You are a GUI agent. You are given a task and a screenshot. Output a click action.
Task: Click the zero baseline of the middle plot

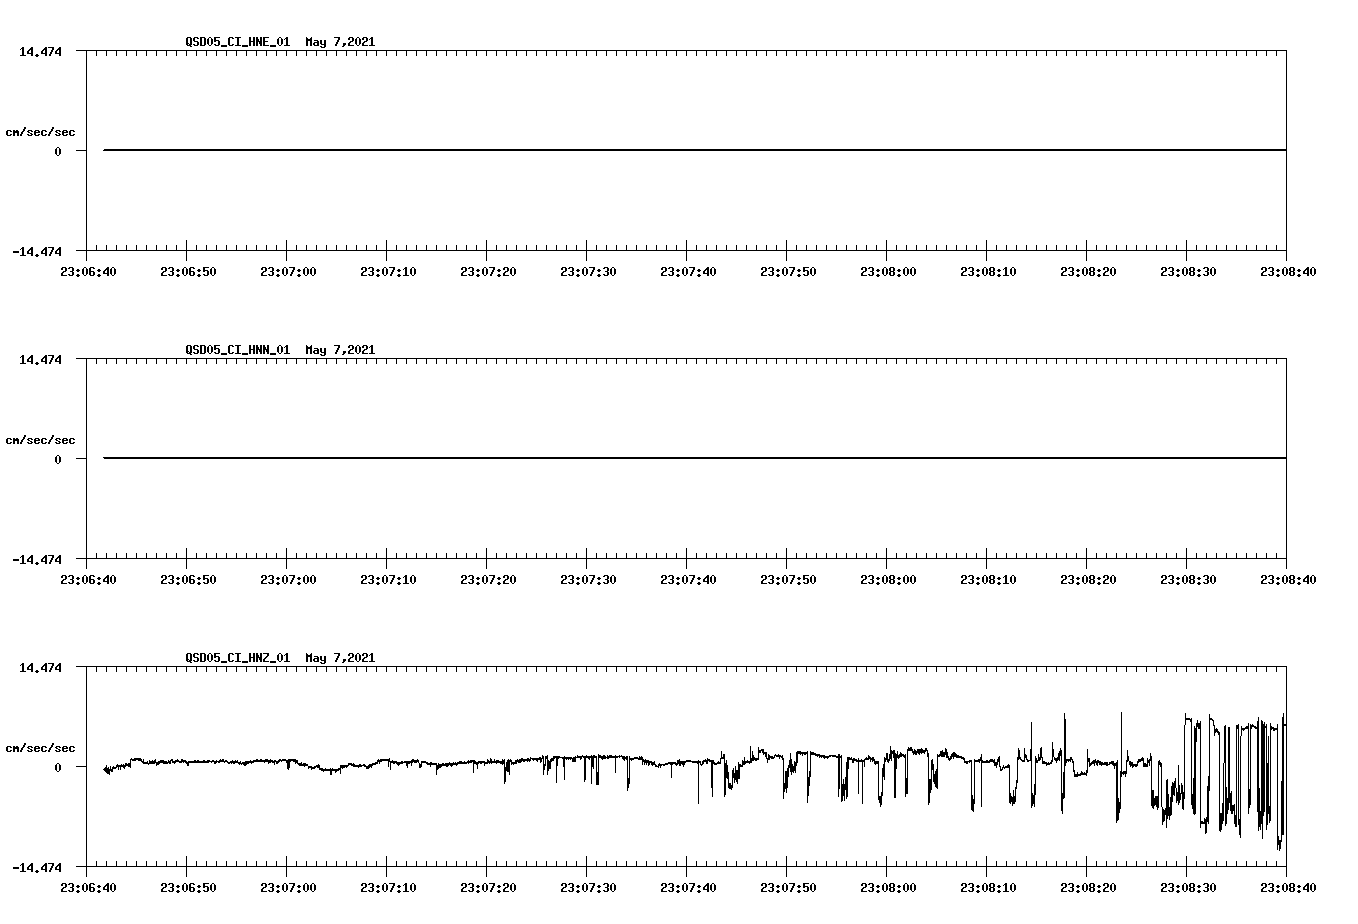coord(600,459)
